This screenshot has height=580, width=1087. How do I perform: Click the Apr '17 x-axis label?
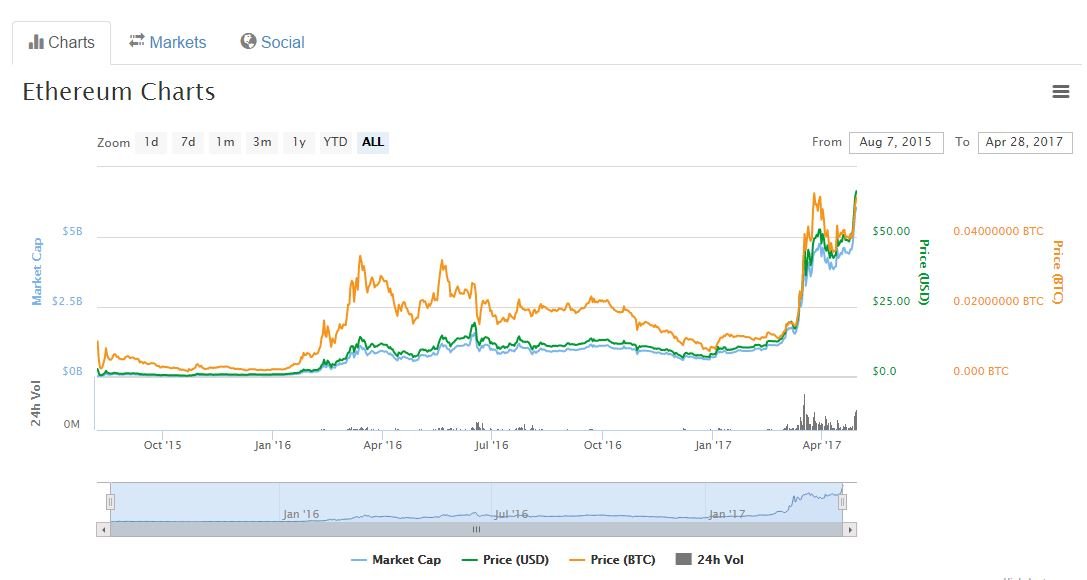pos(821,445)
